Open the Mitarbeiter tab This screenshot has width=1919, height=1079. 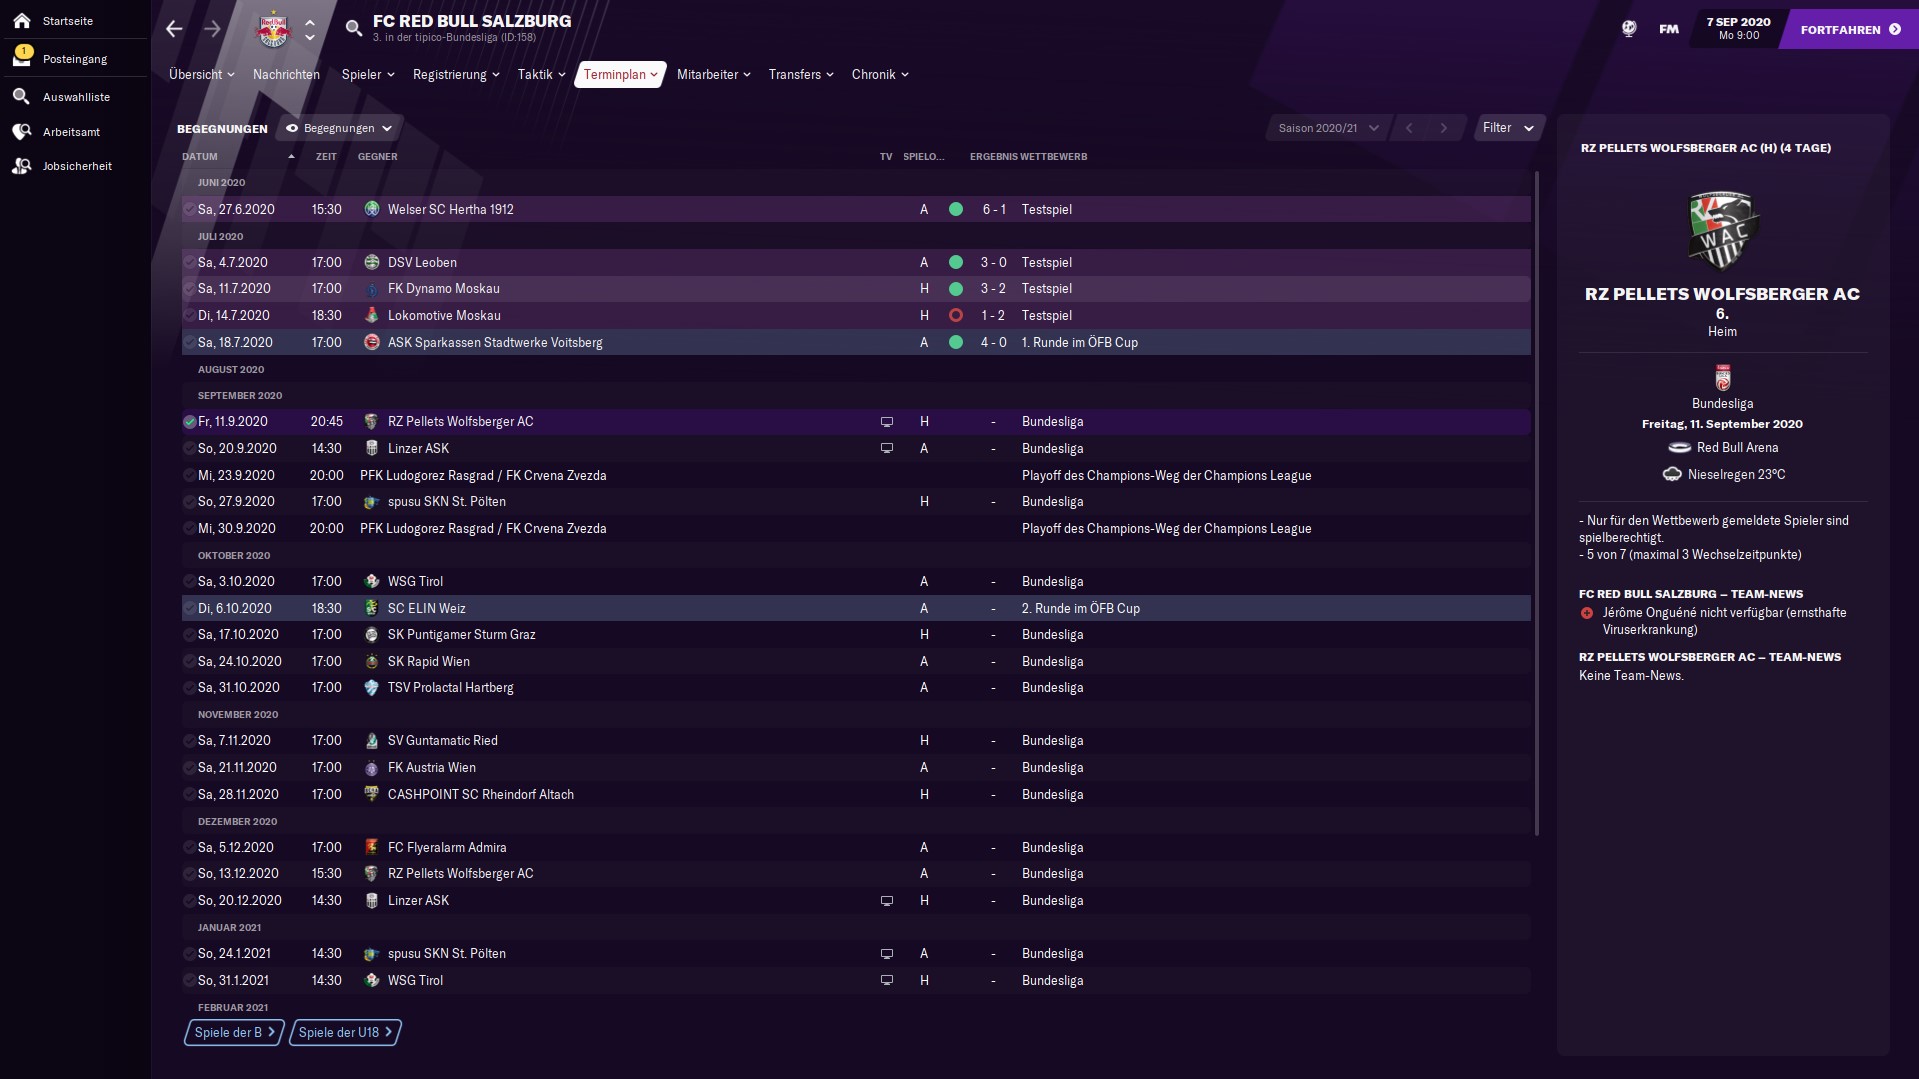pyautogui.click(x=713, y=74)
